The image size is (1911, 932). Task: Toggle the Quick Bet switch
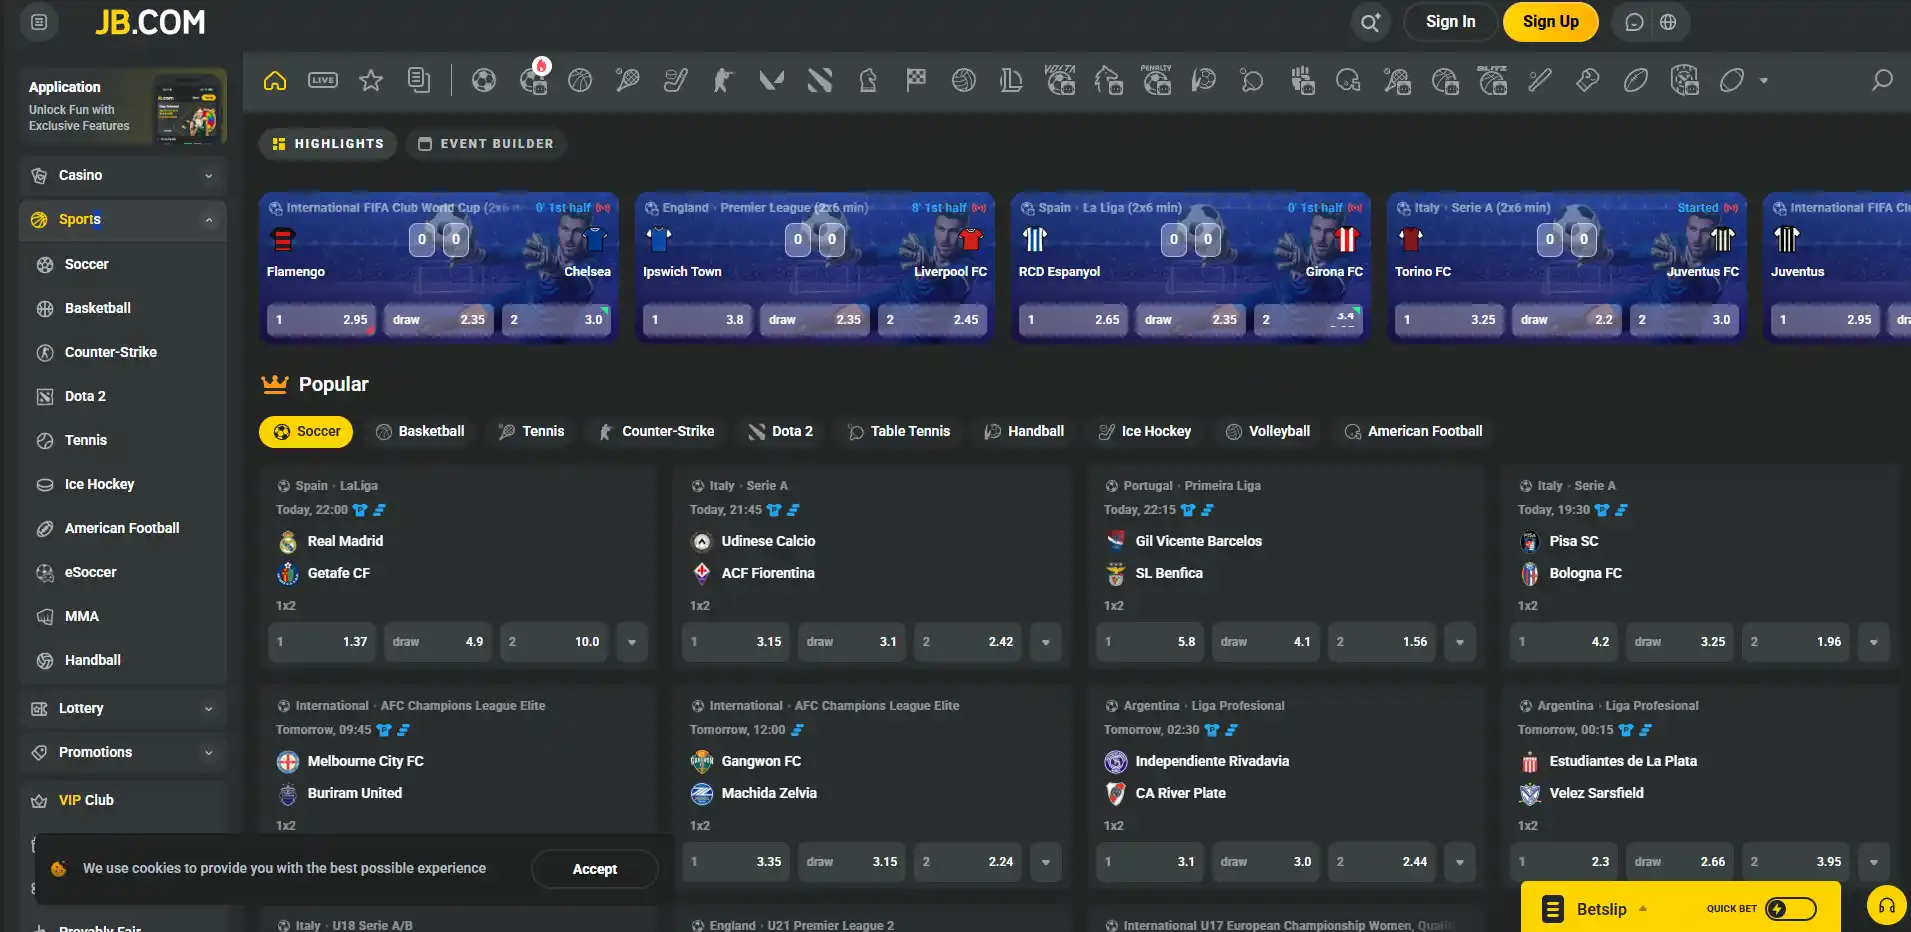(1790, 908)
